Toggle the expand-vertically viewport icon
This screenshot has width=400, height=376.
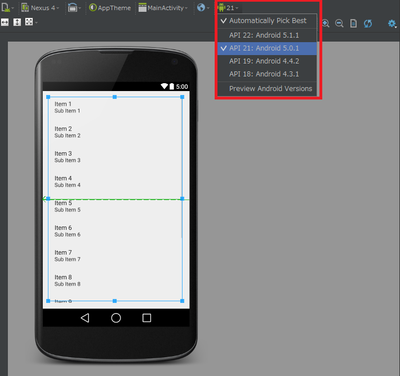pyautogui.click(x=17, y=22)
